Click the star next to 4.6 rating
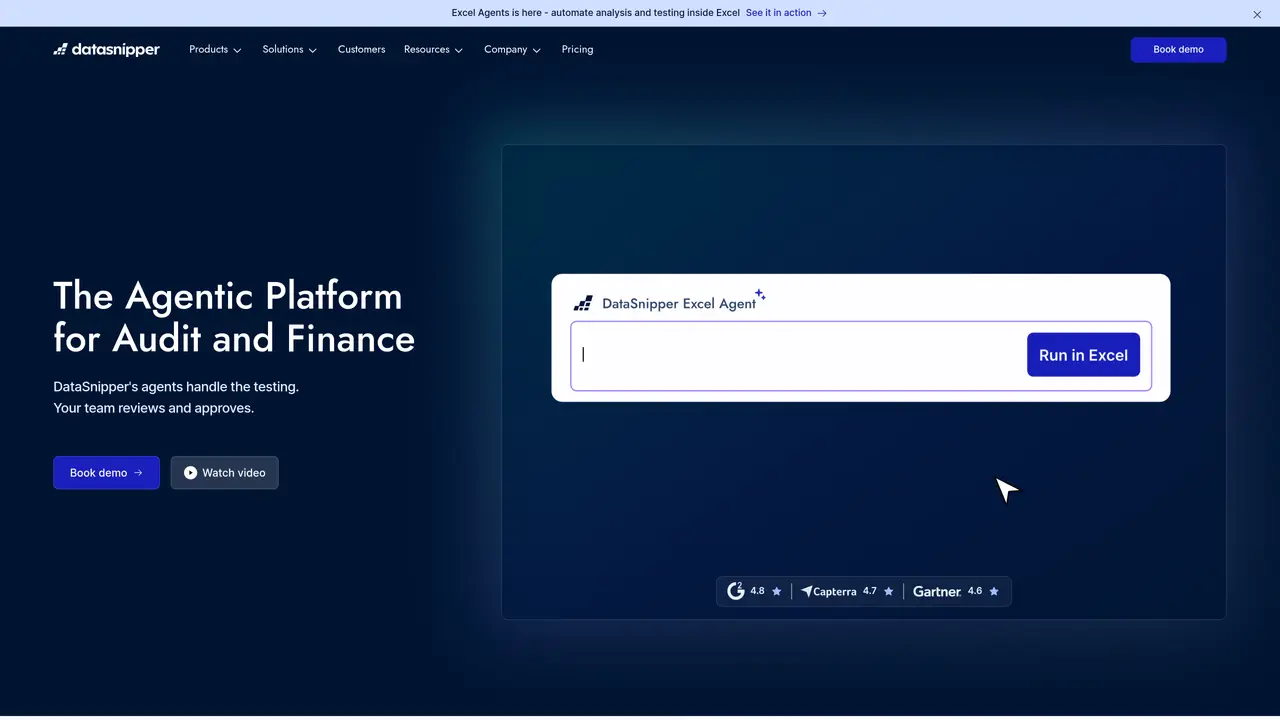1280x720 pixels. 993,591
